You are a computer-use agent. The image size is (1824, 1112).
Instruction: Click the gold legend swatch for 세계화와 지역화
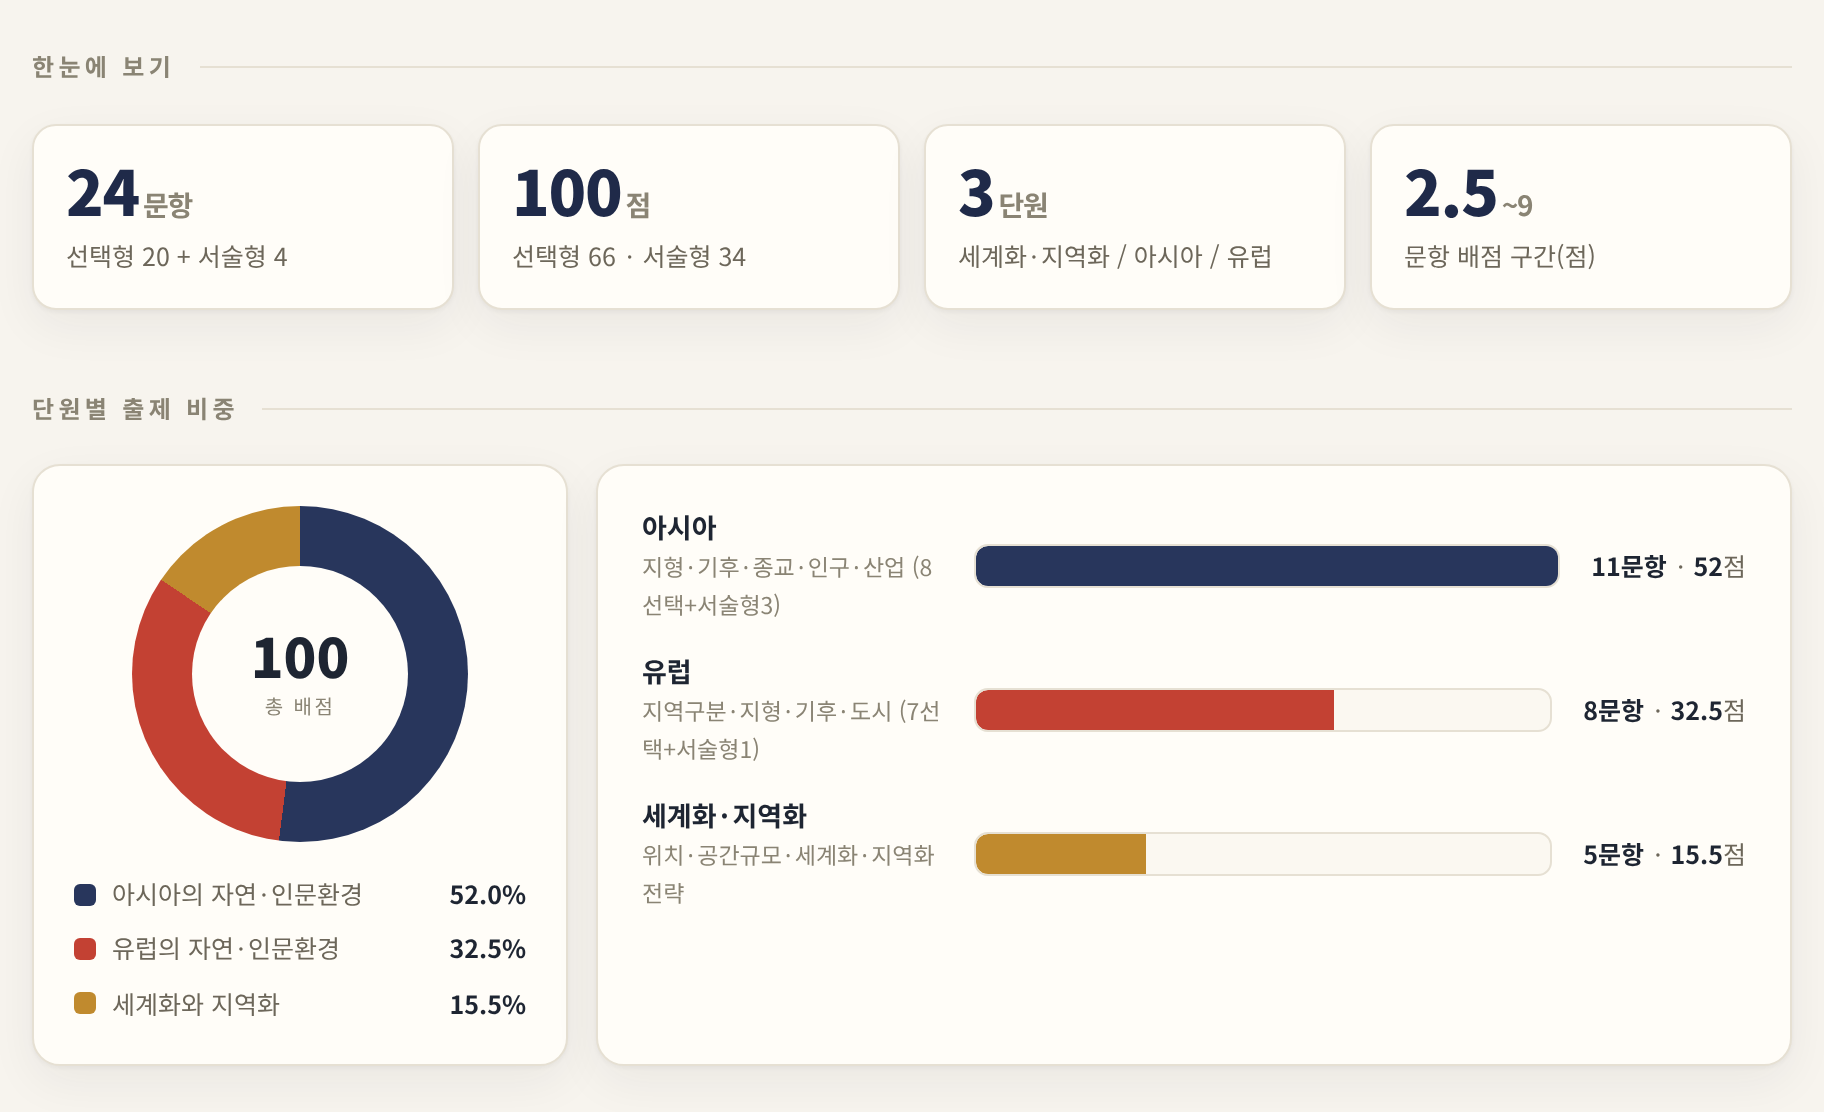tap(85, 1003)
